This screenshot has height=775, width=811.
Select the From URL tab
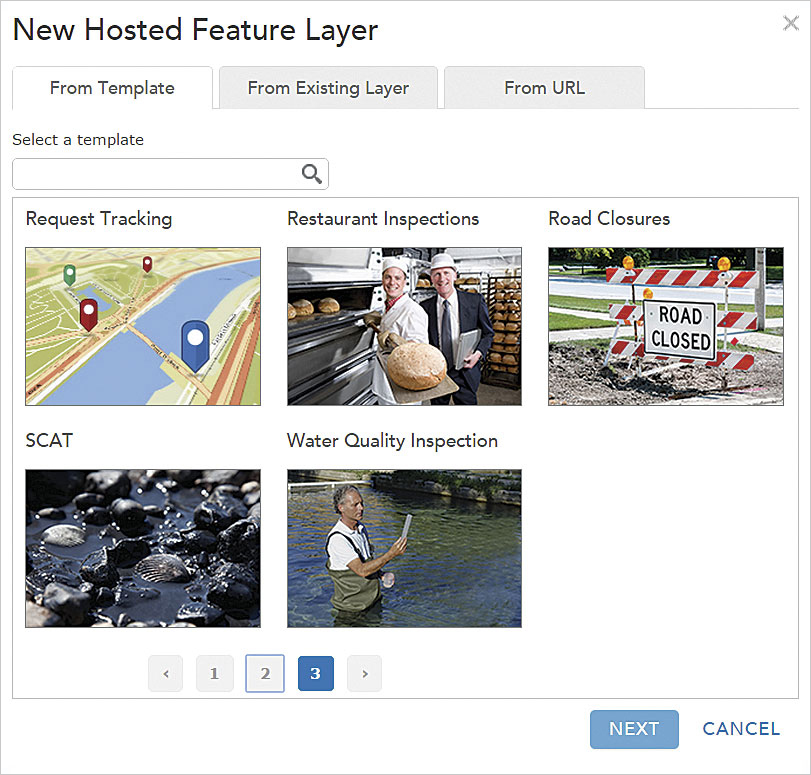pos(545,88)
